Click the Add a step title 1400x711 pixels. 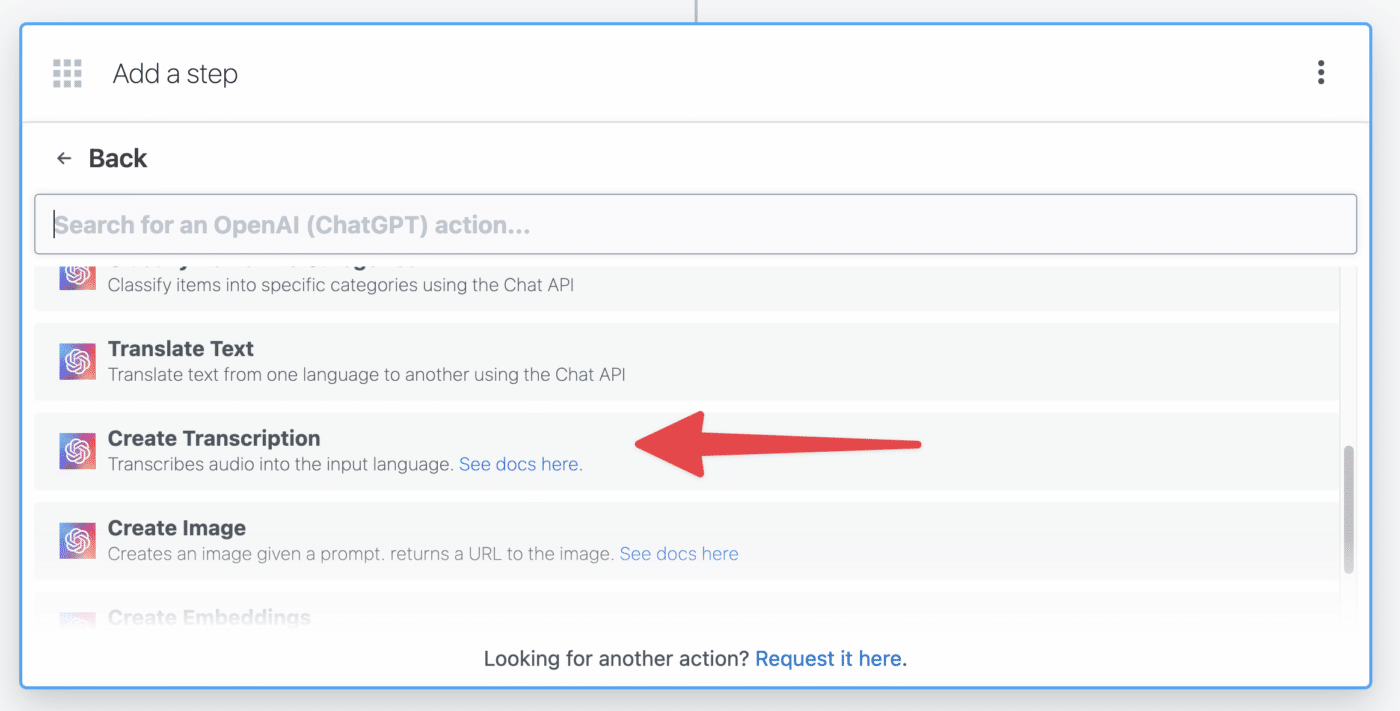(175, 74)
